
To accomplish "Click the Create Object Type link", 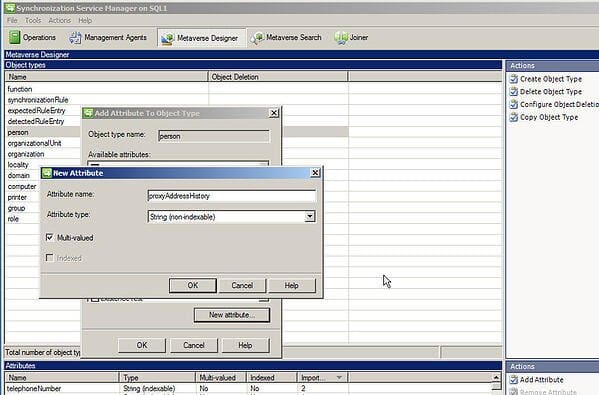I will (x=551, y=79).
